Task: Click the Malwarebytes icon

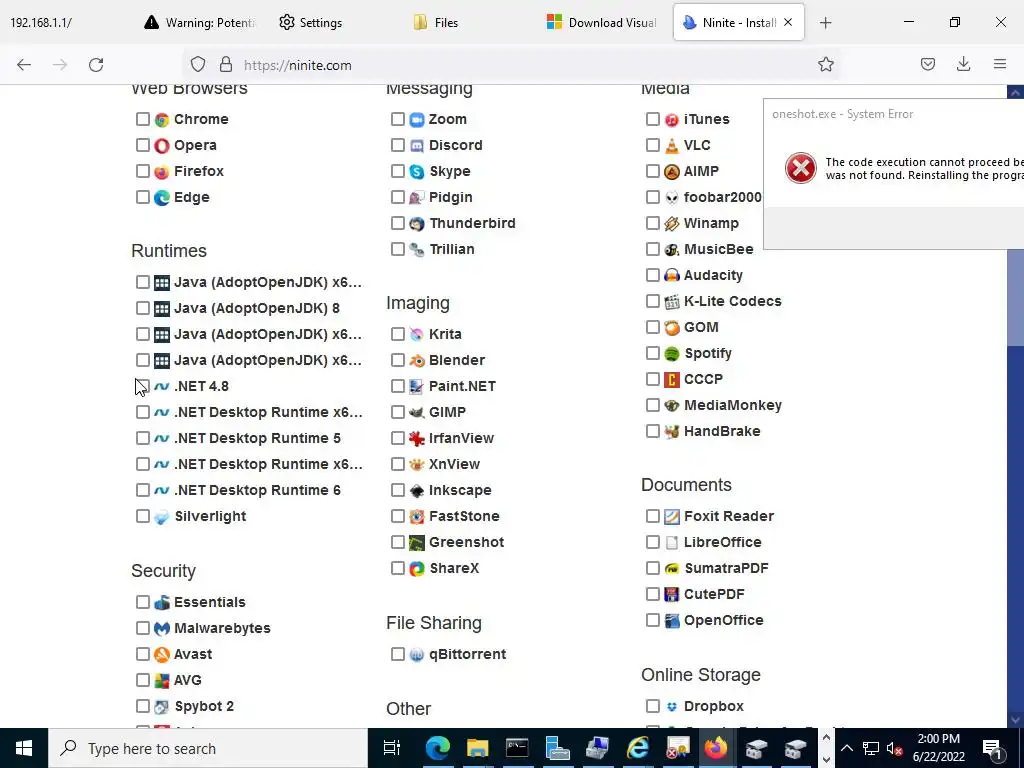Action: (161, 628)
